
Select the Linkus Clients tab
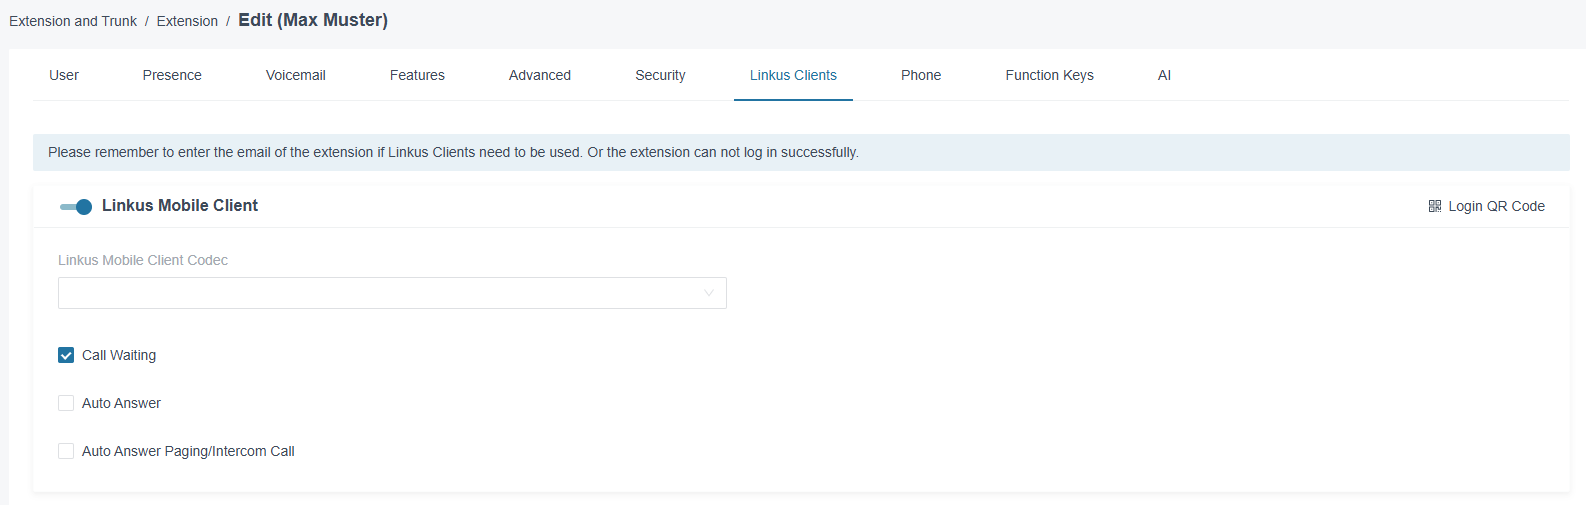tap(793, 75)
